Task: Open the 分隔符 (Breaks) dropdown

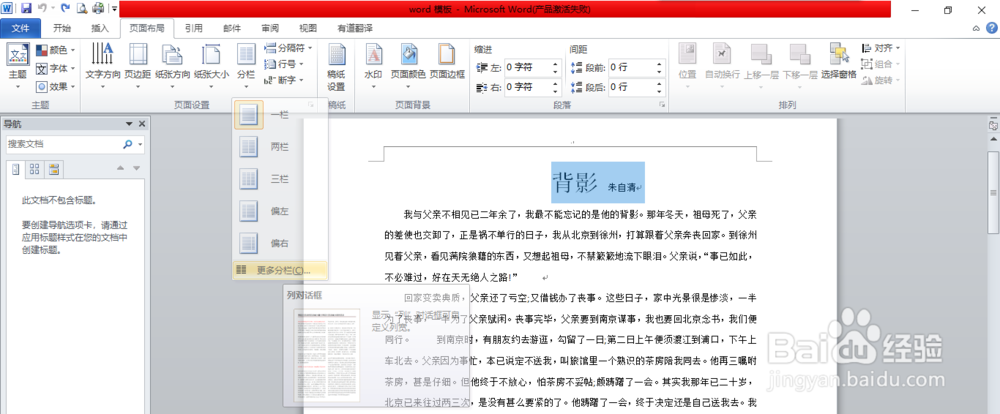Action: [288, 48]
